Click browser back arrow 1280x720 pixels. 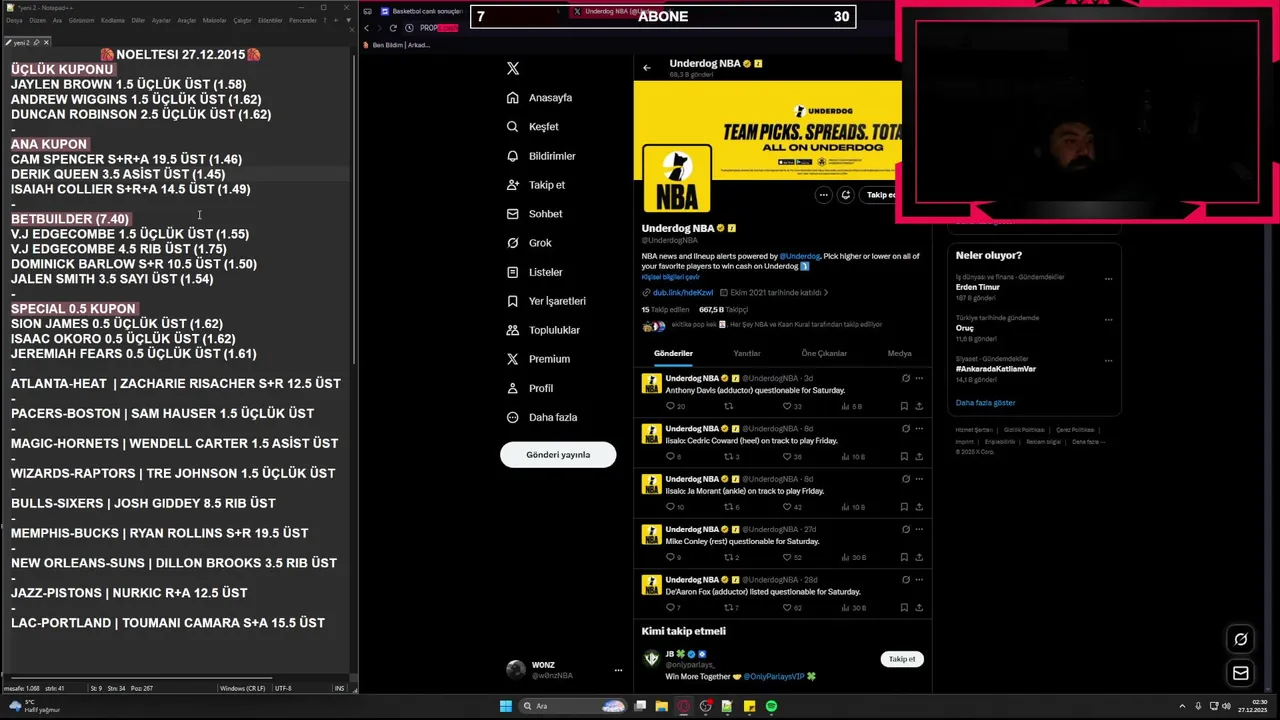coord(366,28)
